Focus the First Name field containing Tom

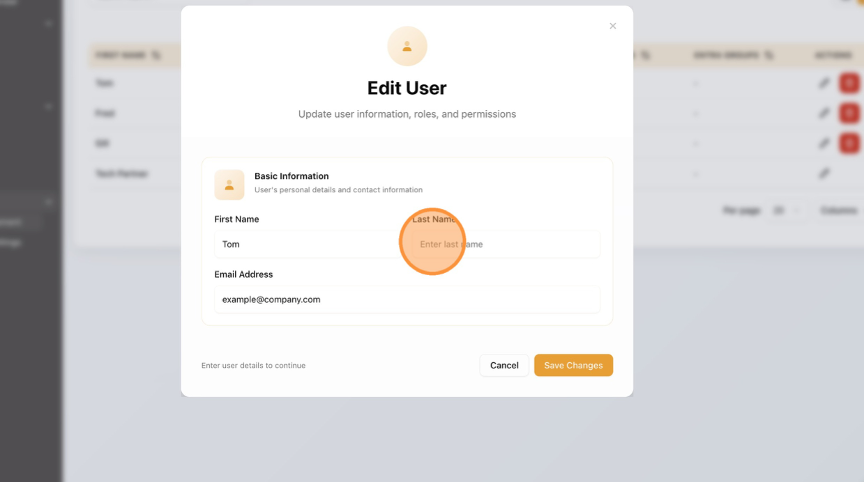(305, 244)
